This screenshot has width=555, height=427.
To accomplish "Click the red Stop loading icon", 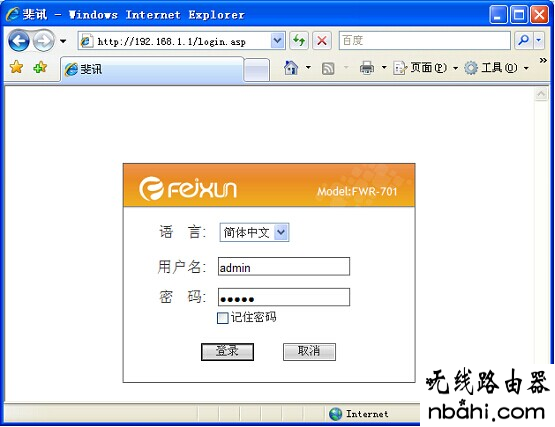I will [x=322, y=41].
